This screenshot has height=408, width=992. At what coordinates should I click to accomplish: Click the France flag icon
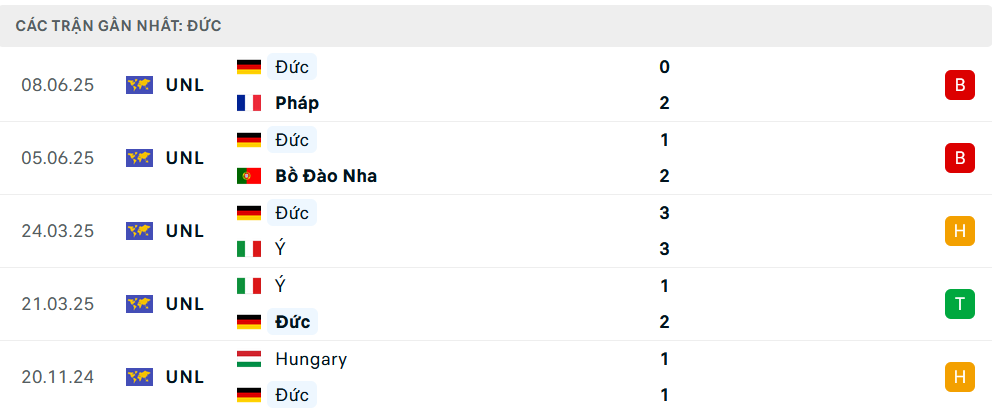tap(248, 103)
